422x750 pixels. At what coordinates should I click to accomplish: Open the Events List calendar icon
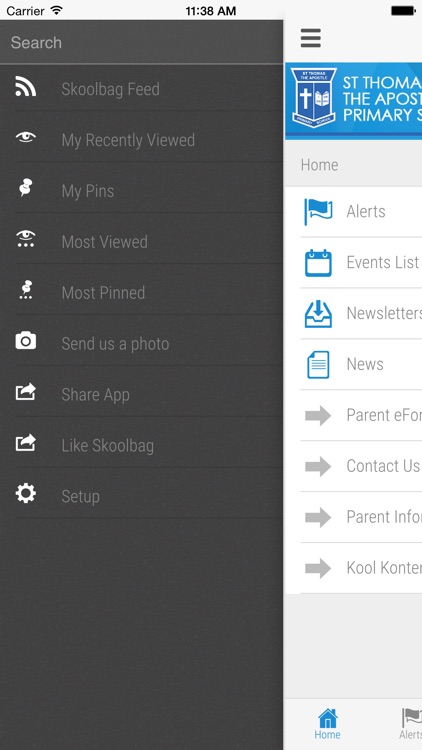click(318, 263)
